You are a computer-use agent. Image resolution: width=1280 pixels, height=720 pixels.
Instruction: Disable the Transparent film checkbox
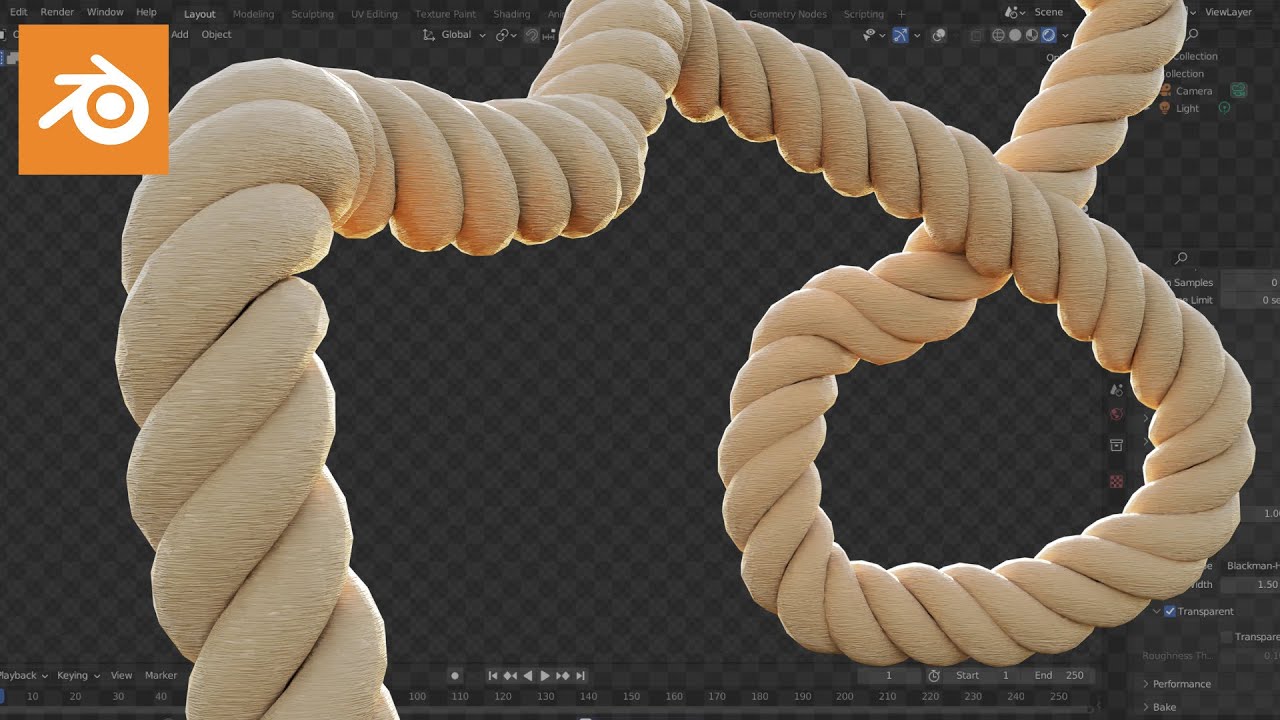point(1170,611)
